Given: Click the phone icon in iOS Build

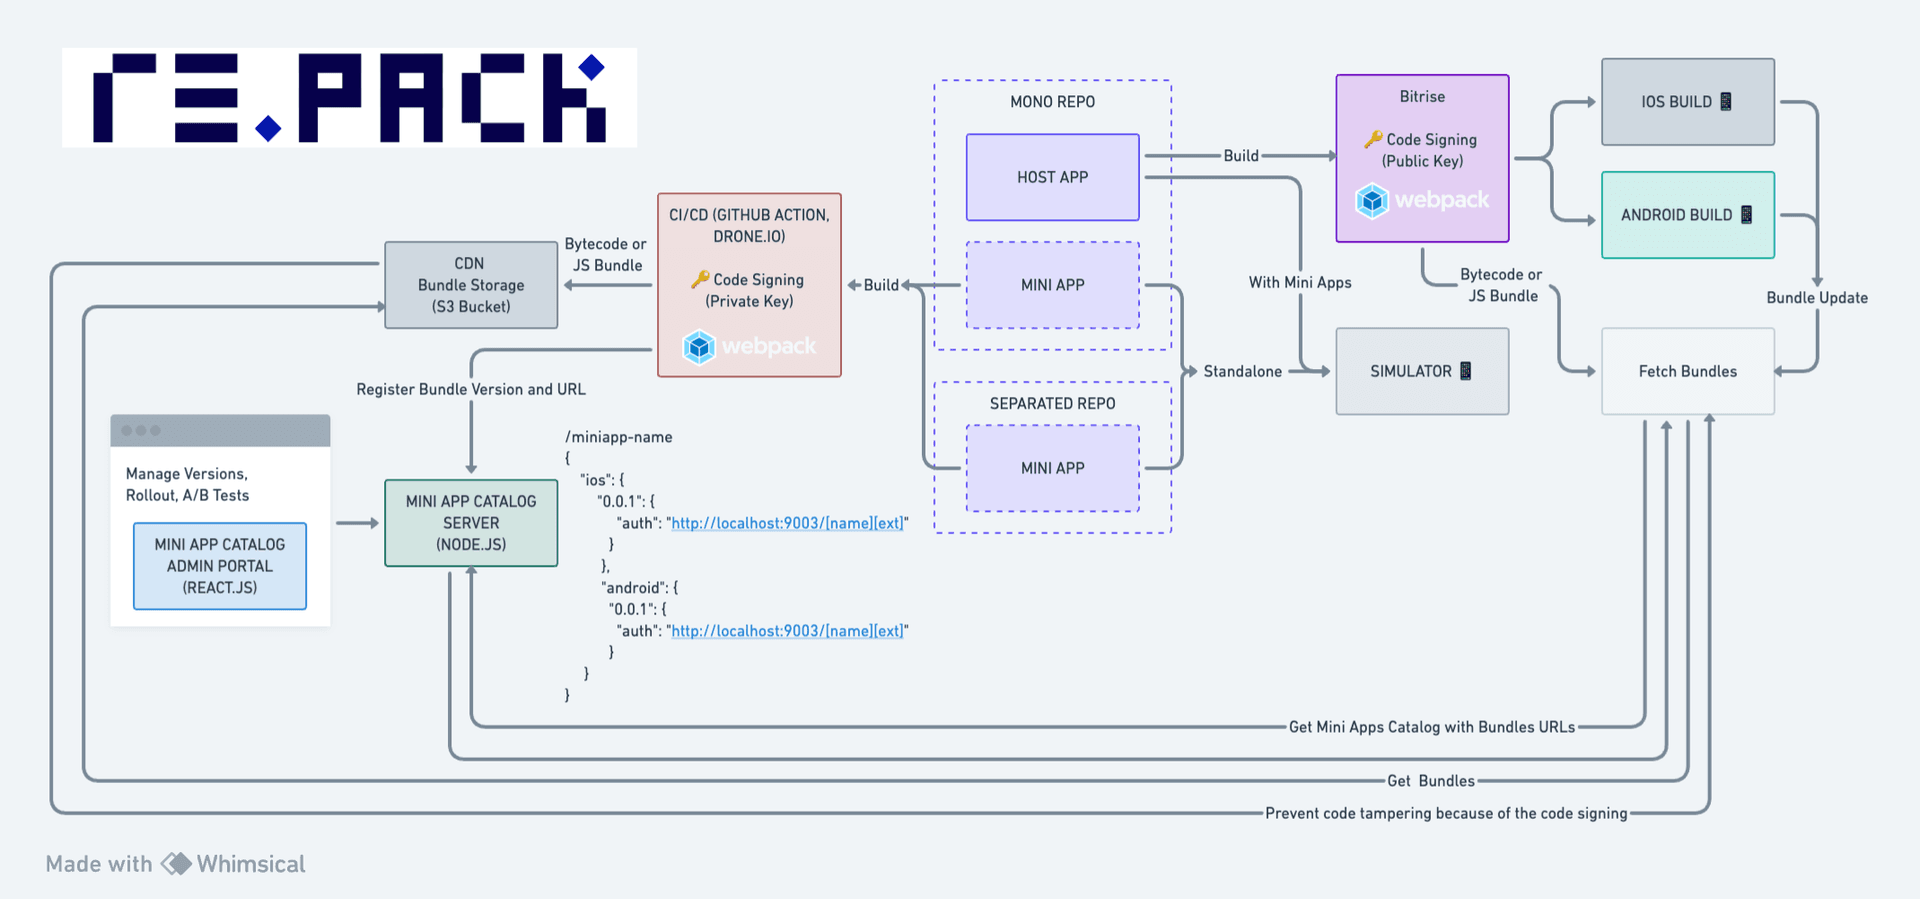Looking at the screenshot, I should (x=1725, y=102).
